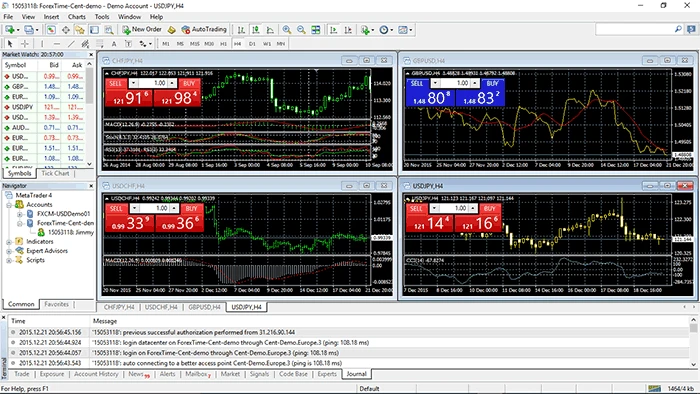Switch timeframe to M15
700x394 pixels.
[194, 44]
